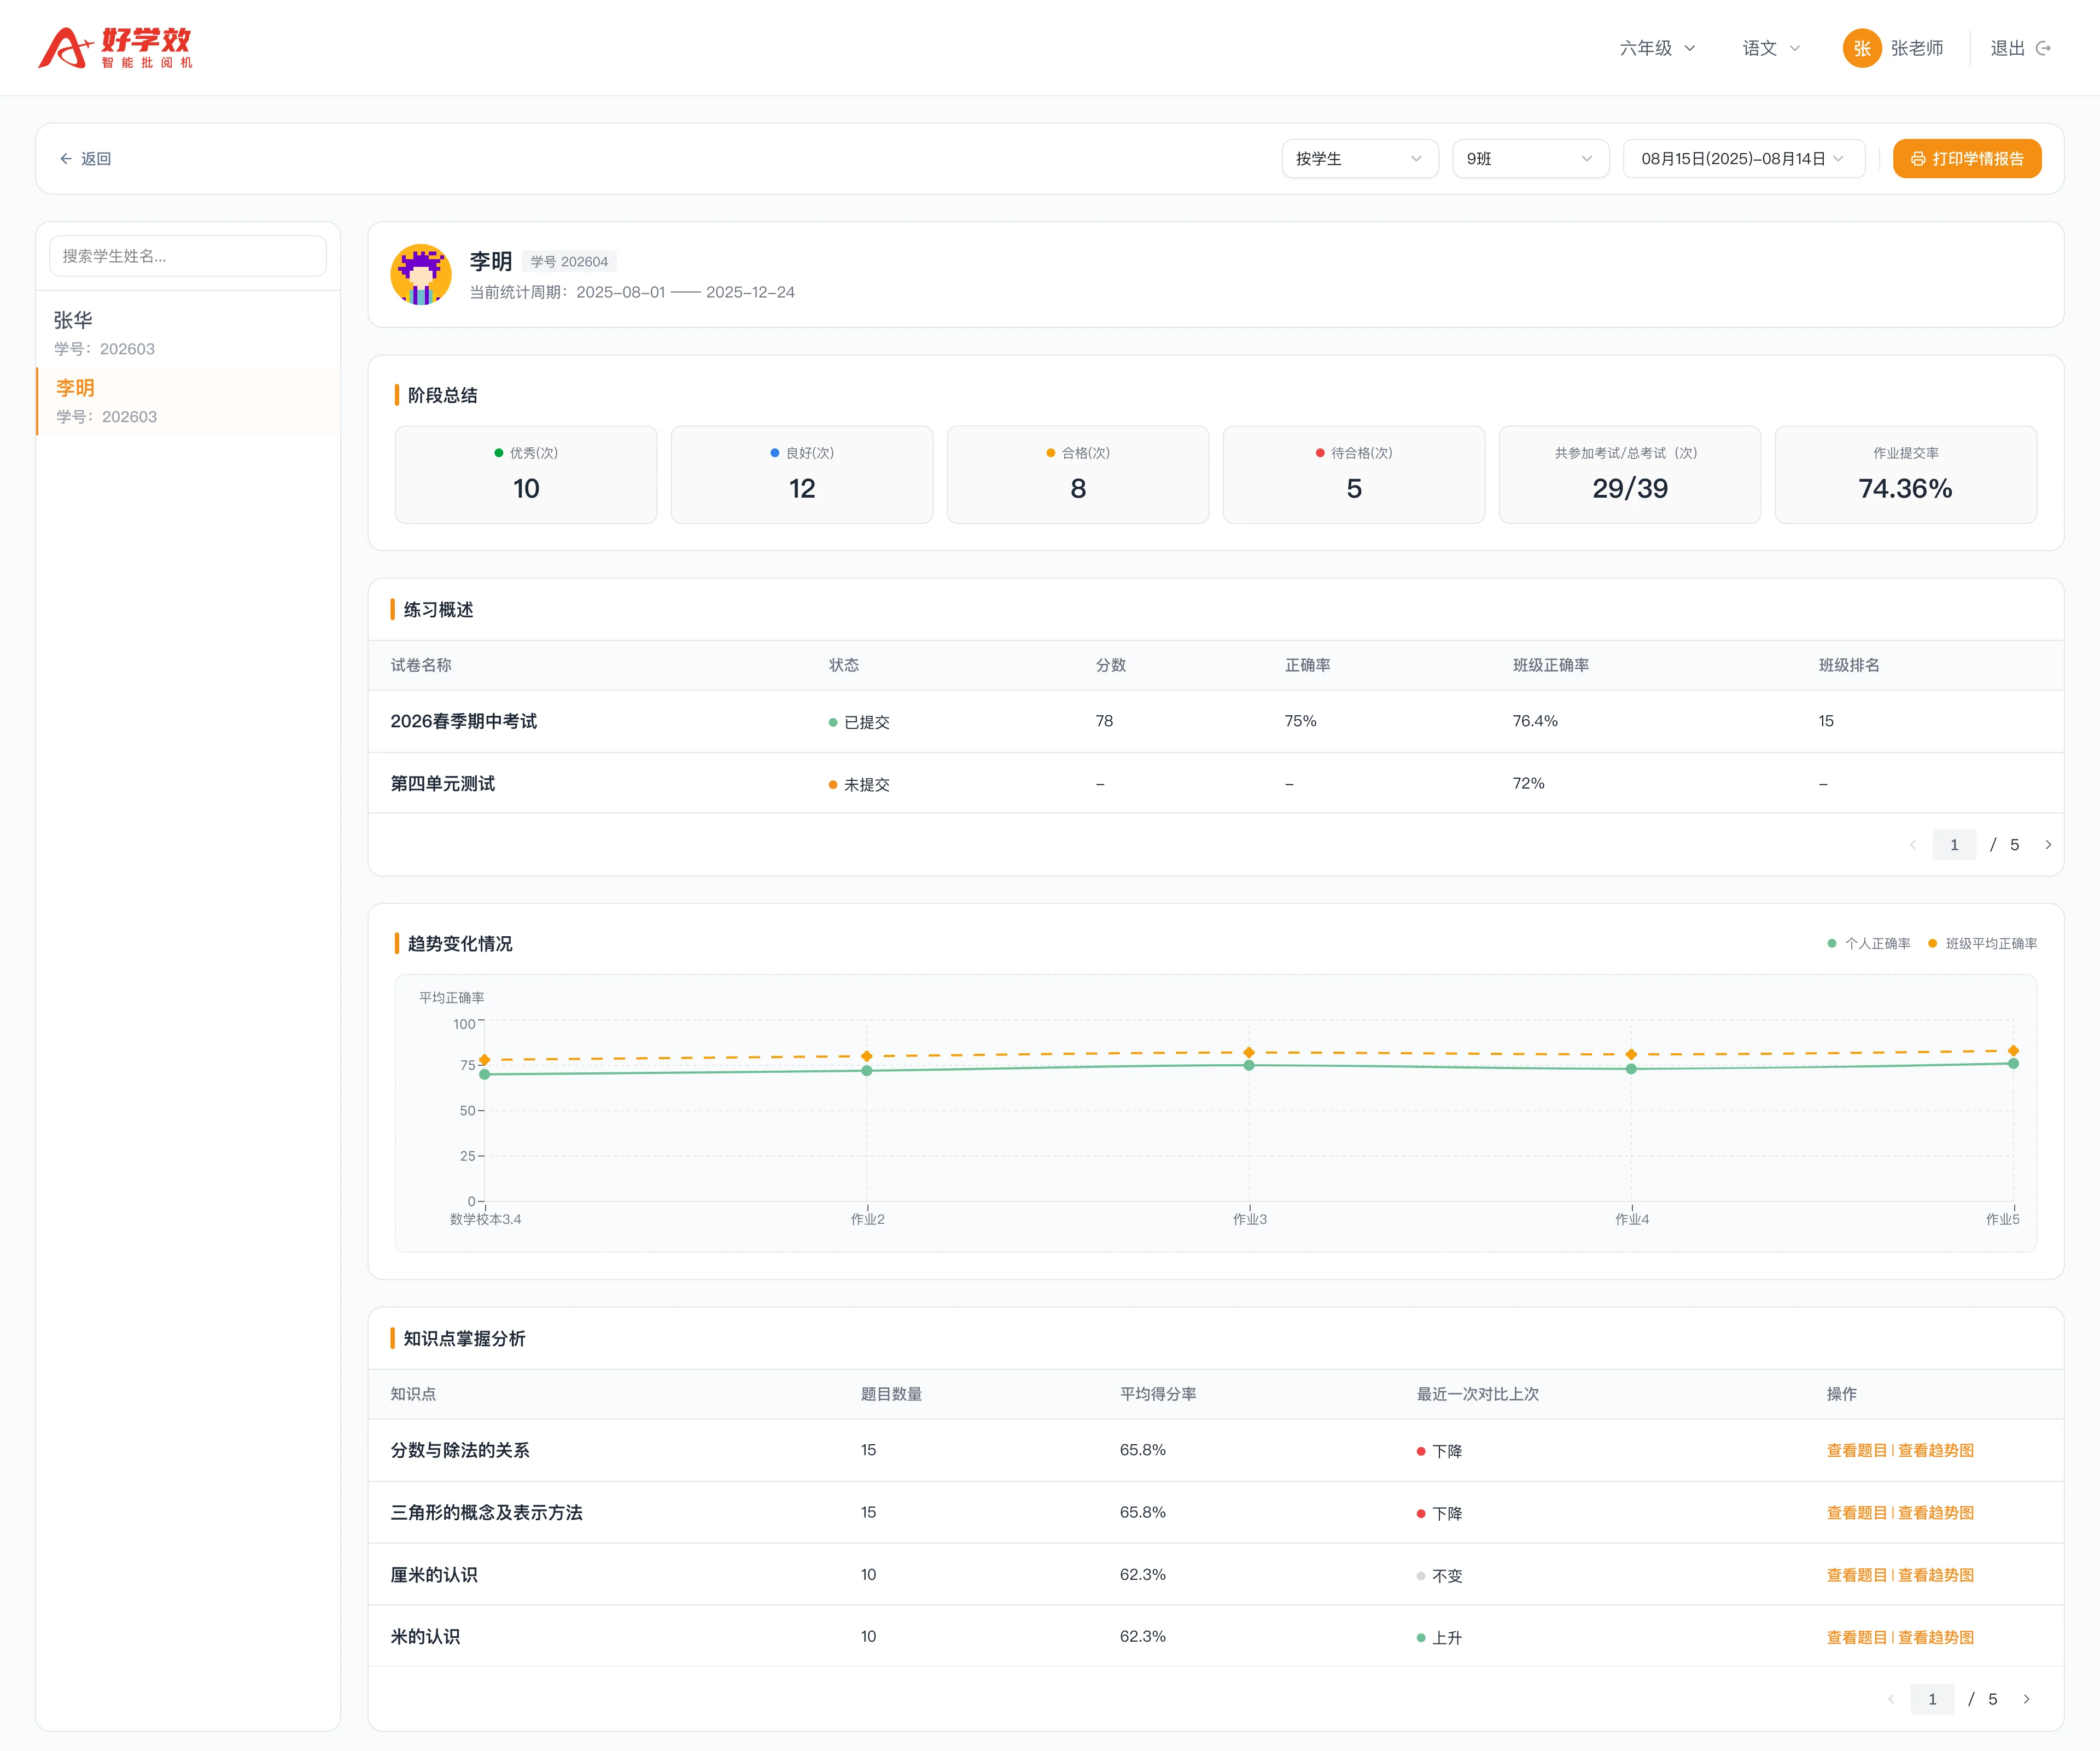The width and height of the screenshot is (2100, 1751).
Task: Open the 六年级 grade dropdown
Action: pyautogui.click(x=1658, y=48)
